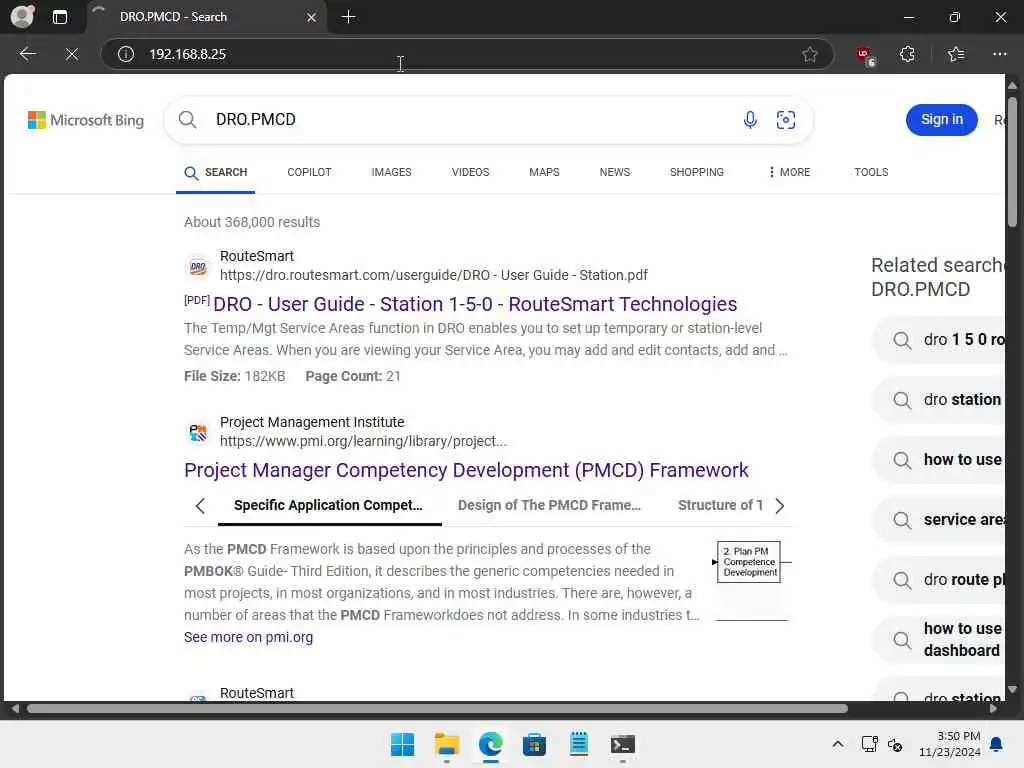Open uBlock Origin extension icon
Image resolution: width=1024 pixels, height=768 pixels.
865,55
